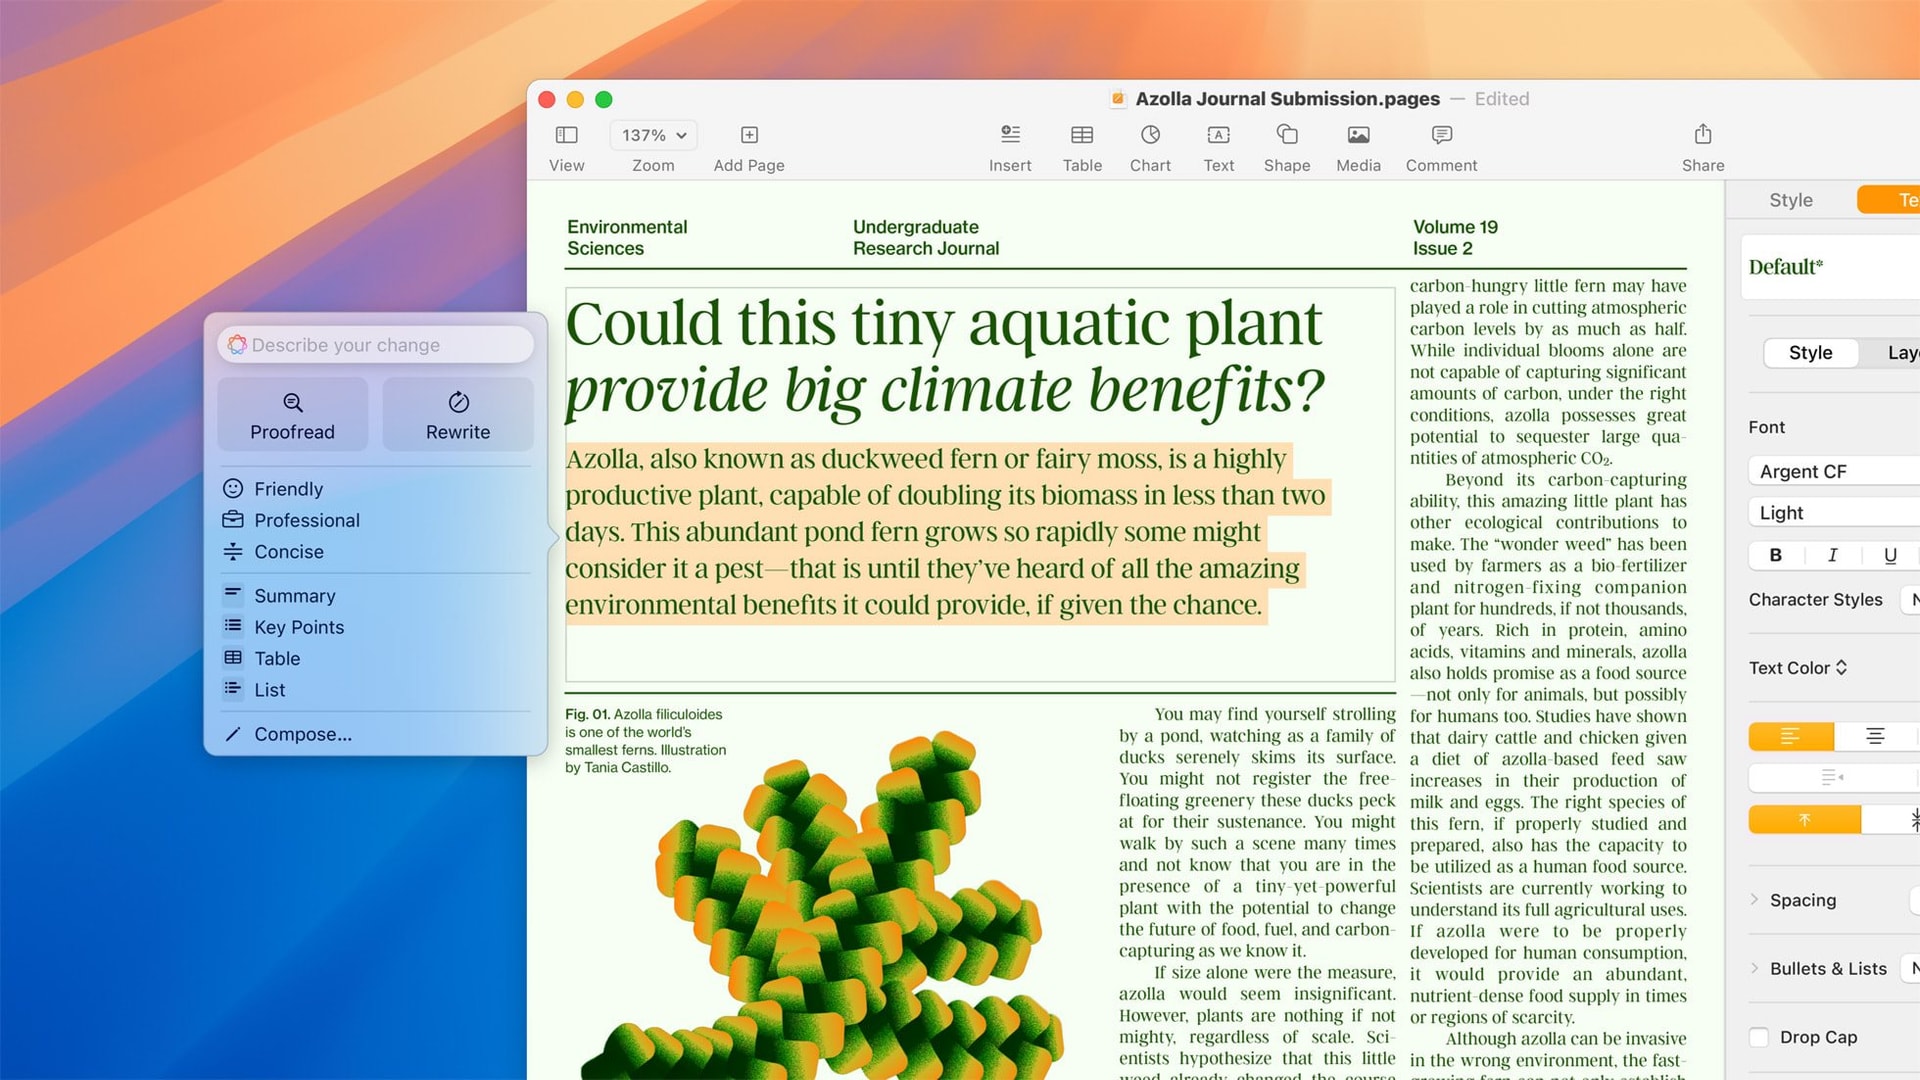Click the Rewrite button in AI panel
This screenshot has width=1920, height=1080.
tap(458, 414)
